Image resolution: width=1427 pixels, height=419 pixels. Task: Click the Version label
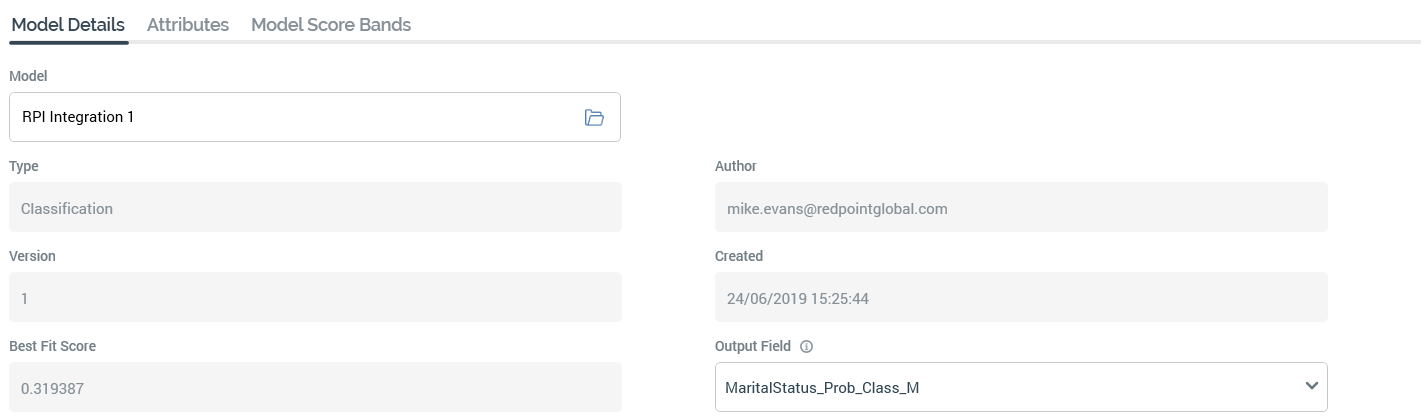click(x=32, y=256)
